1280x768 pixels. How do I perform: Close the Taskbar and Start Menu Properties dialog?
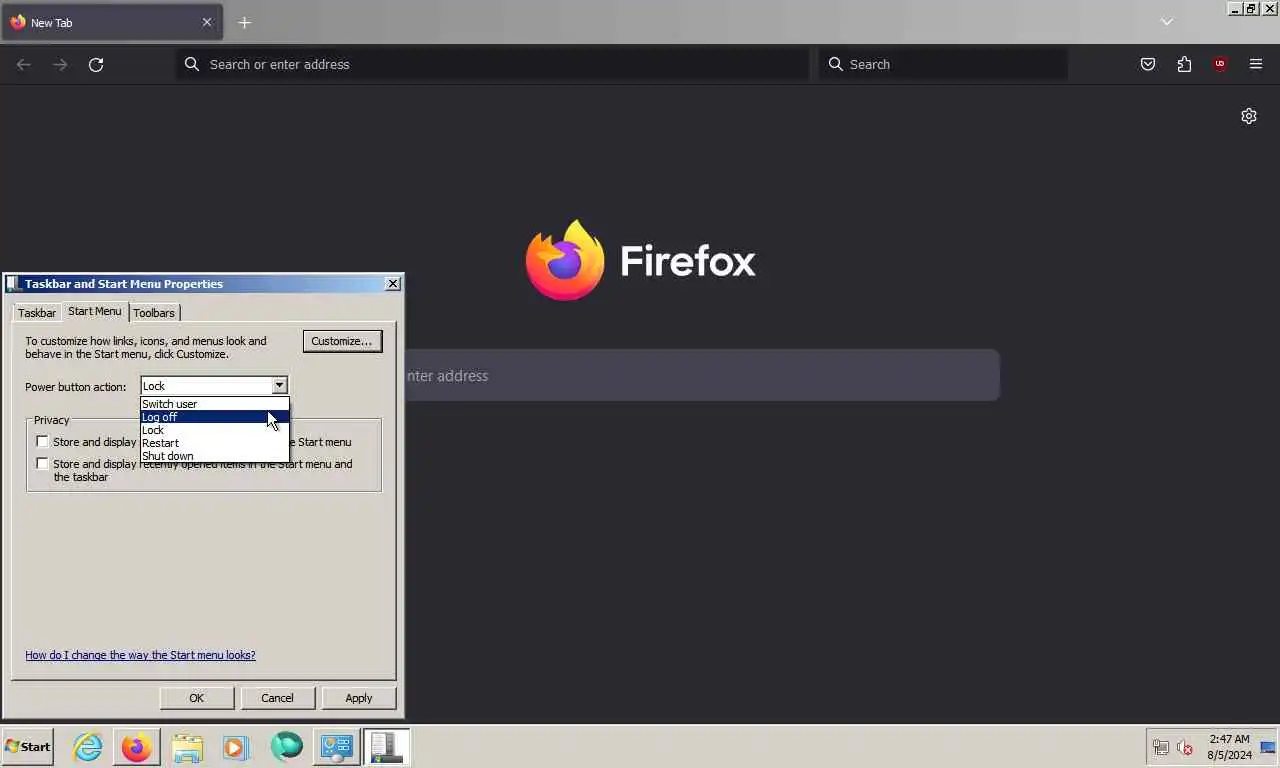click(x=393, y=284)
